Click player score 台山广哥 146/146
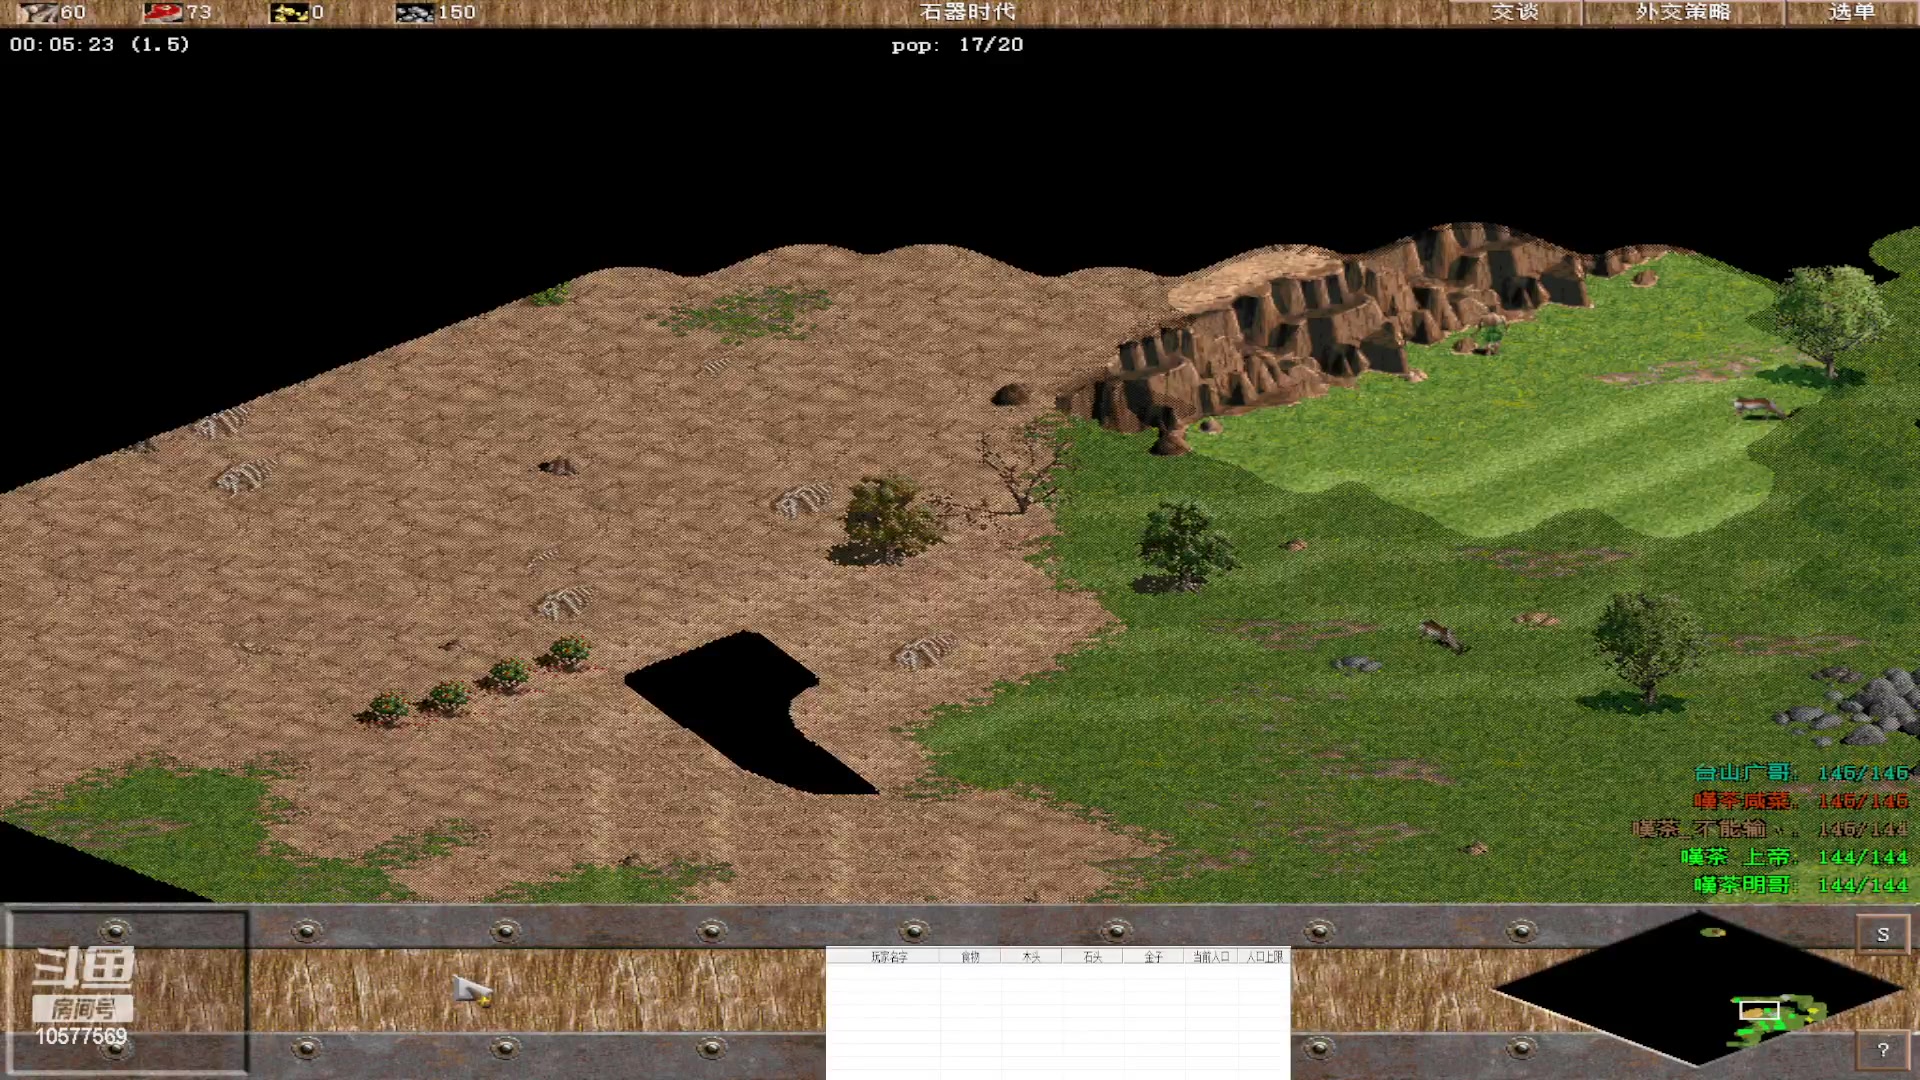The height and width of the screenshot is (1080, 1920). (x=1801, y=773)
